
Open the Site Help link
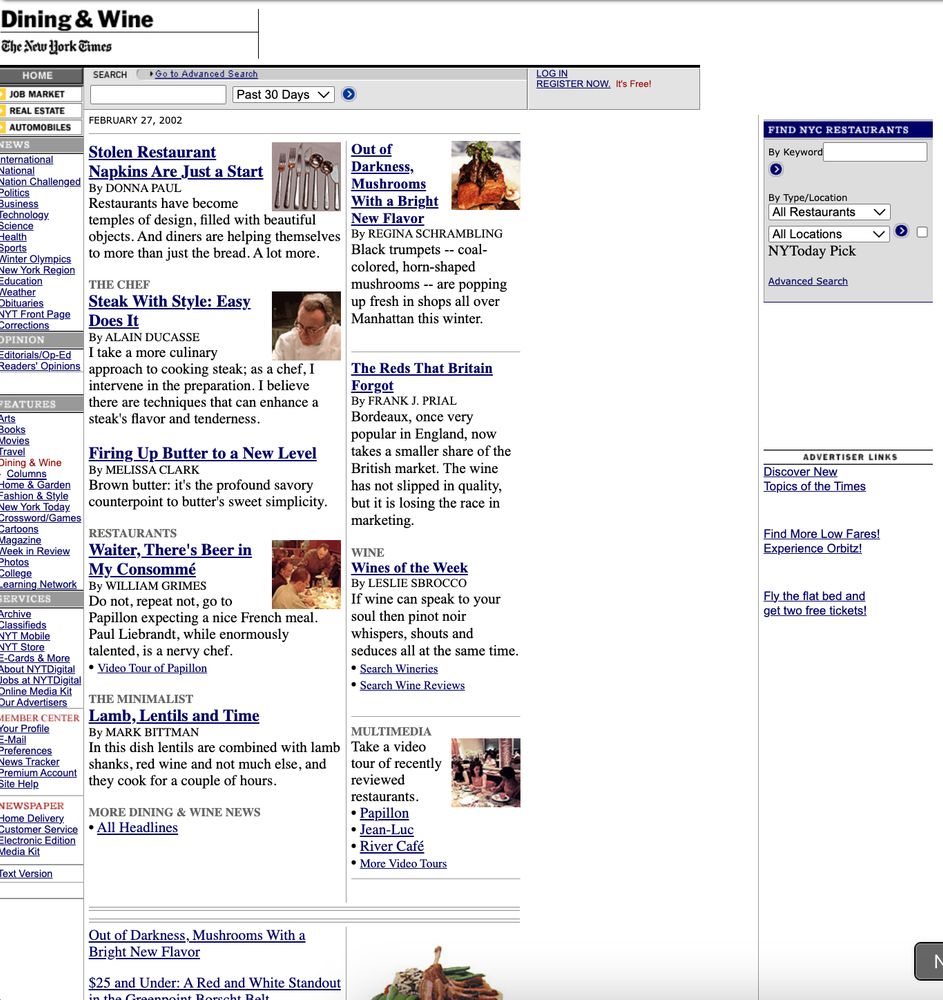click(19, 784)
